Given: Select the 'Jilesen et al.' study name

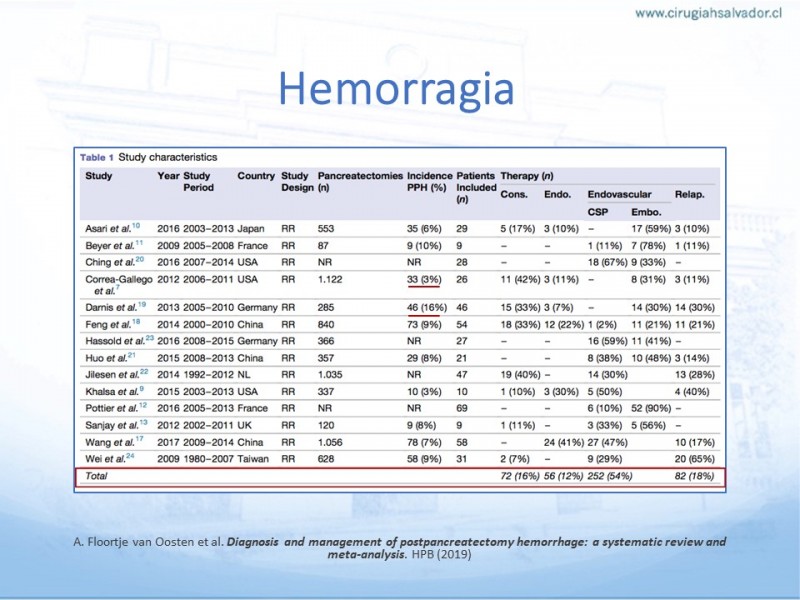Looking at the screenshot, I should 112,374.
